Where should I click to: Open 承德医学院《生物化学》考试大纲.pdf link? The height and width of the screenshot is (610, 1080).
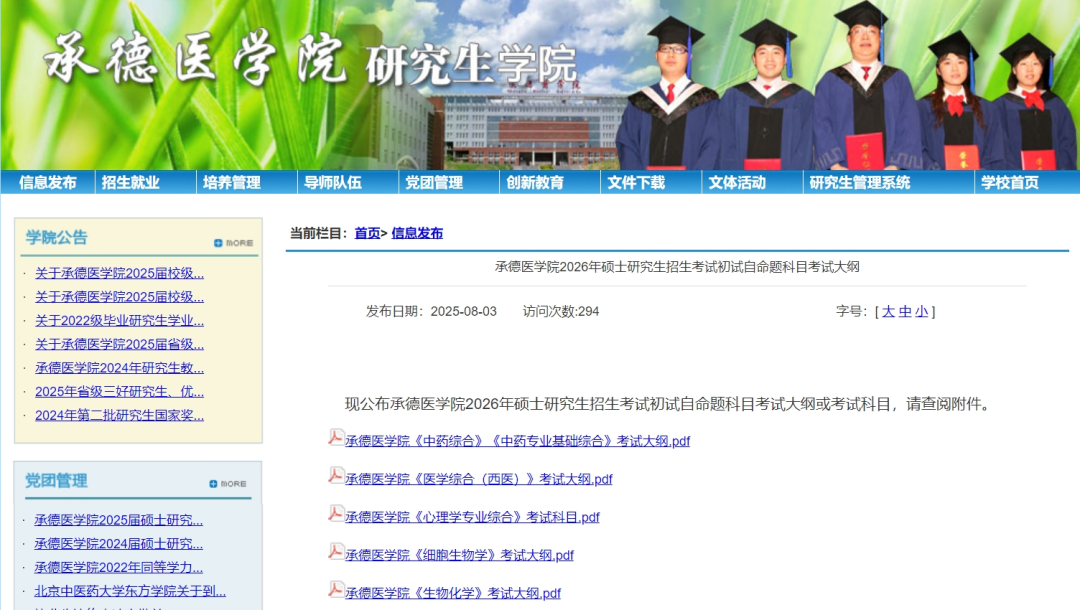[x=453, y=593]
